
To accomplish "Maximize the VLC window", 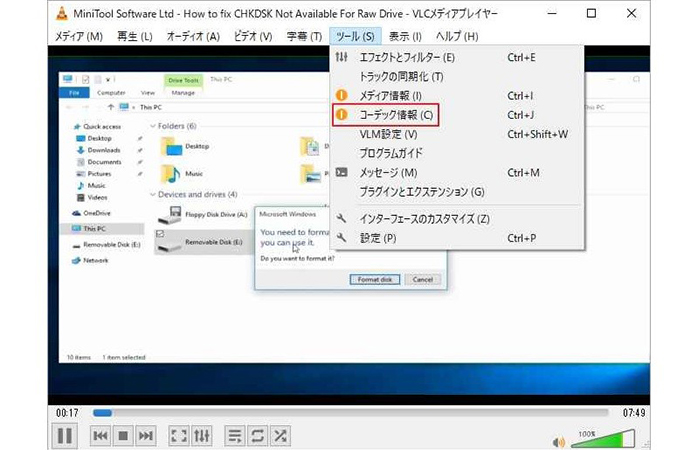I will click(x=591, y=13).
